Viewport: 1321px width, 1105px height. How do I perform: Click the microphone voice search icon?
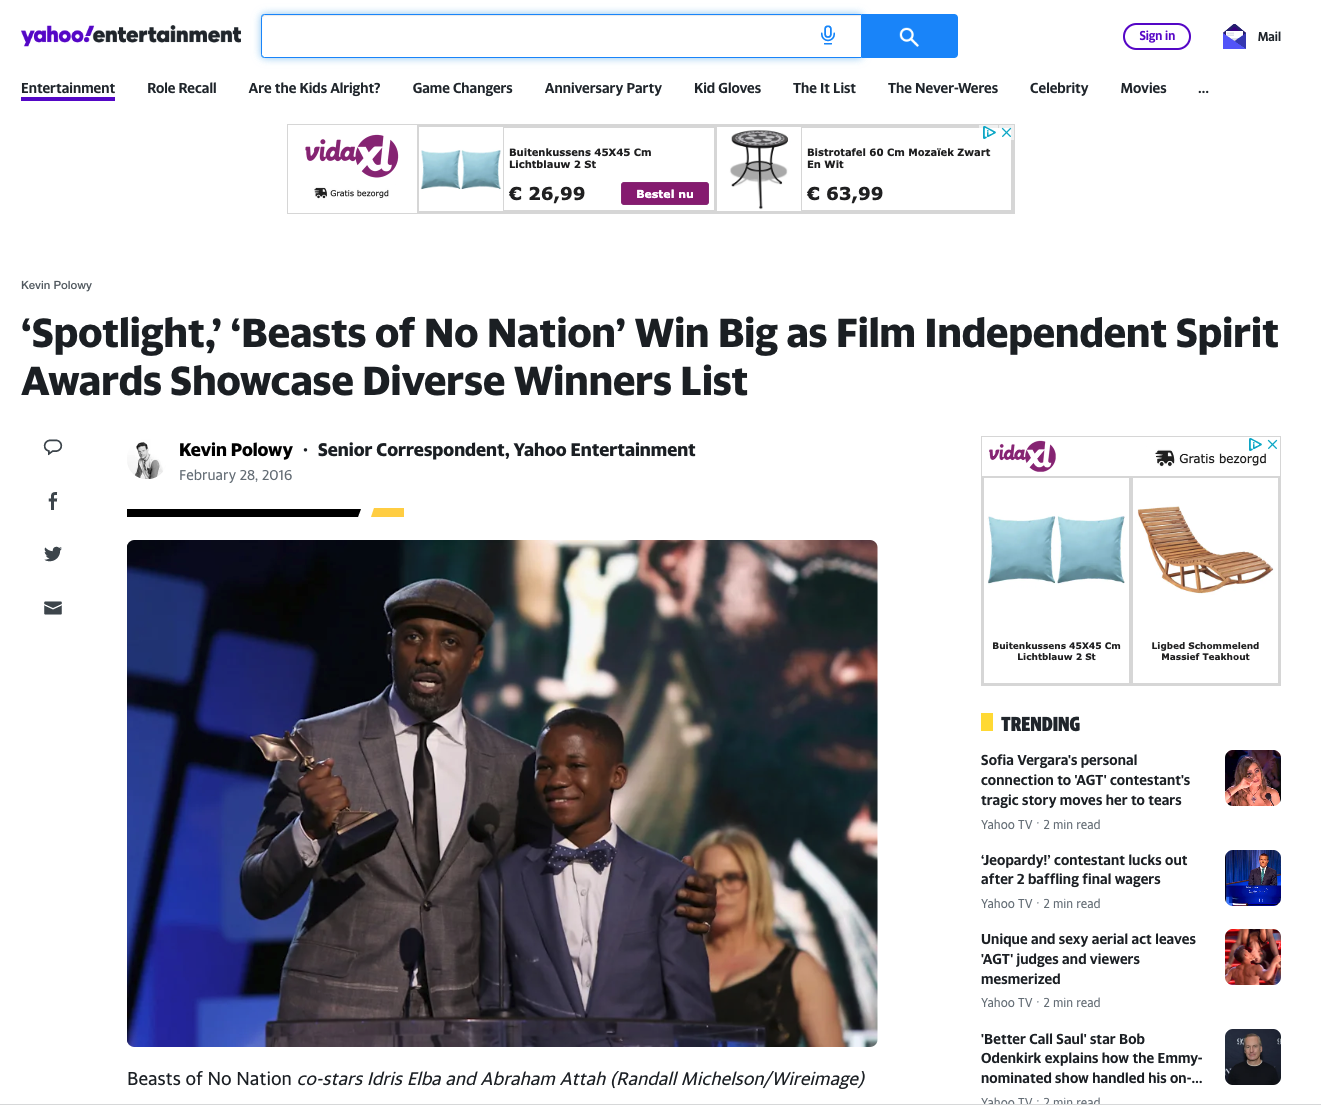coord(827,36)
